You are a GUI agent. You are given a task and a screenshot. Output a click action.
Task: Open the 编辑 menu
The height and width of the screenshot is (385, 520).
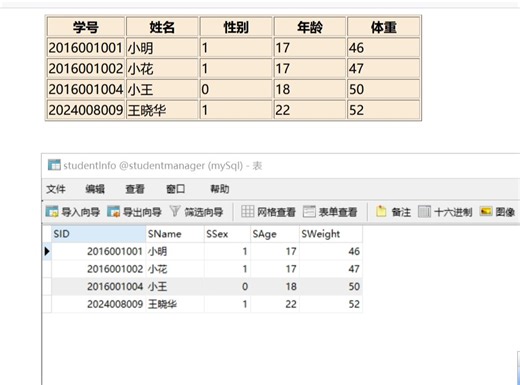tap(95, 189)
